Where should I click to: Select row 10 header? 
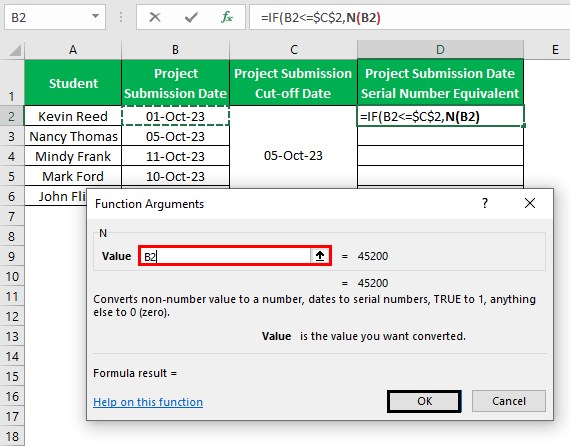click(12, 276)
